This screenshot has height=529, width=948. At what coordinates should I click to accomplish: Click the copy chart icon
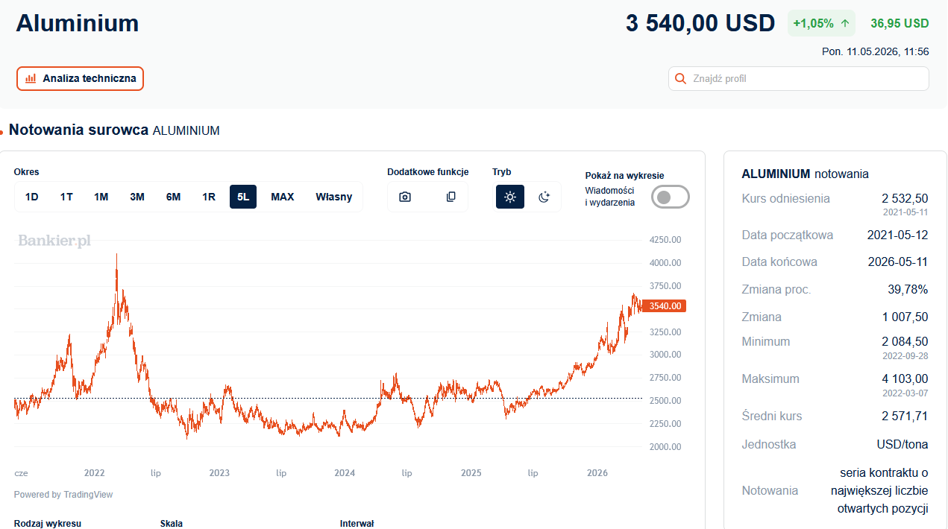451,197
